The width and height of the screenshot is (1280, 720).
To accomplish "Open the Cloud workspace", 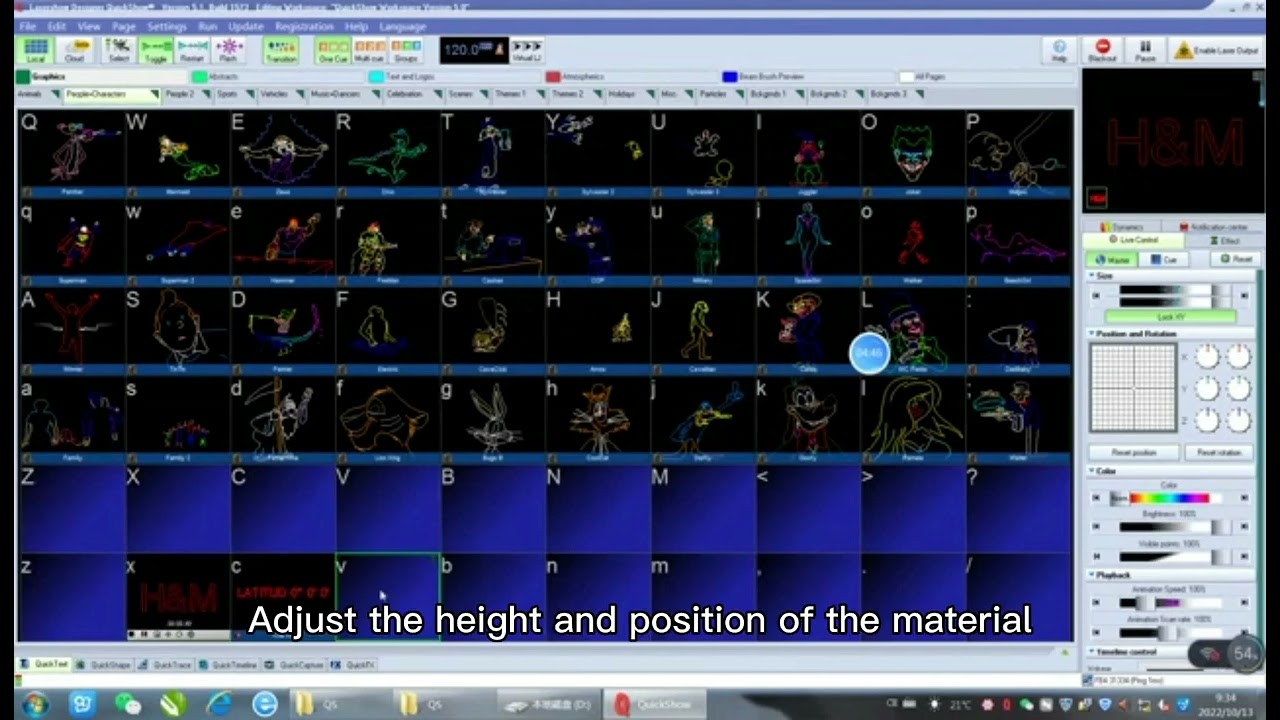I will pyautogui.click(x=75, y=51).
